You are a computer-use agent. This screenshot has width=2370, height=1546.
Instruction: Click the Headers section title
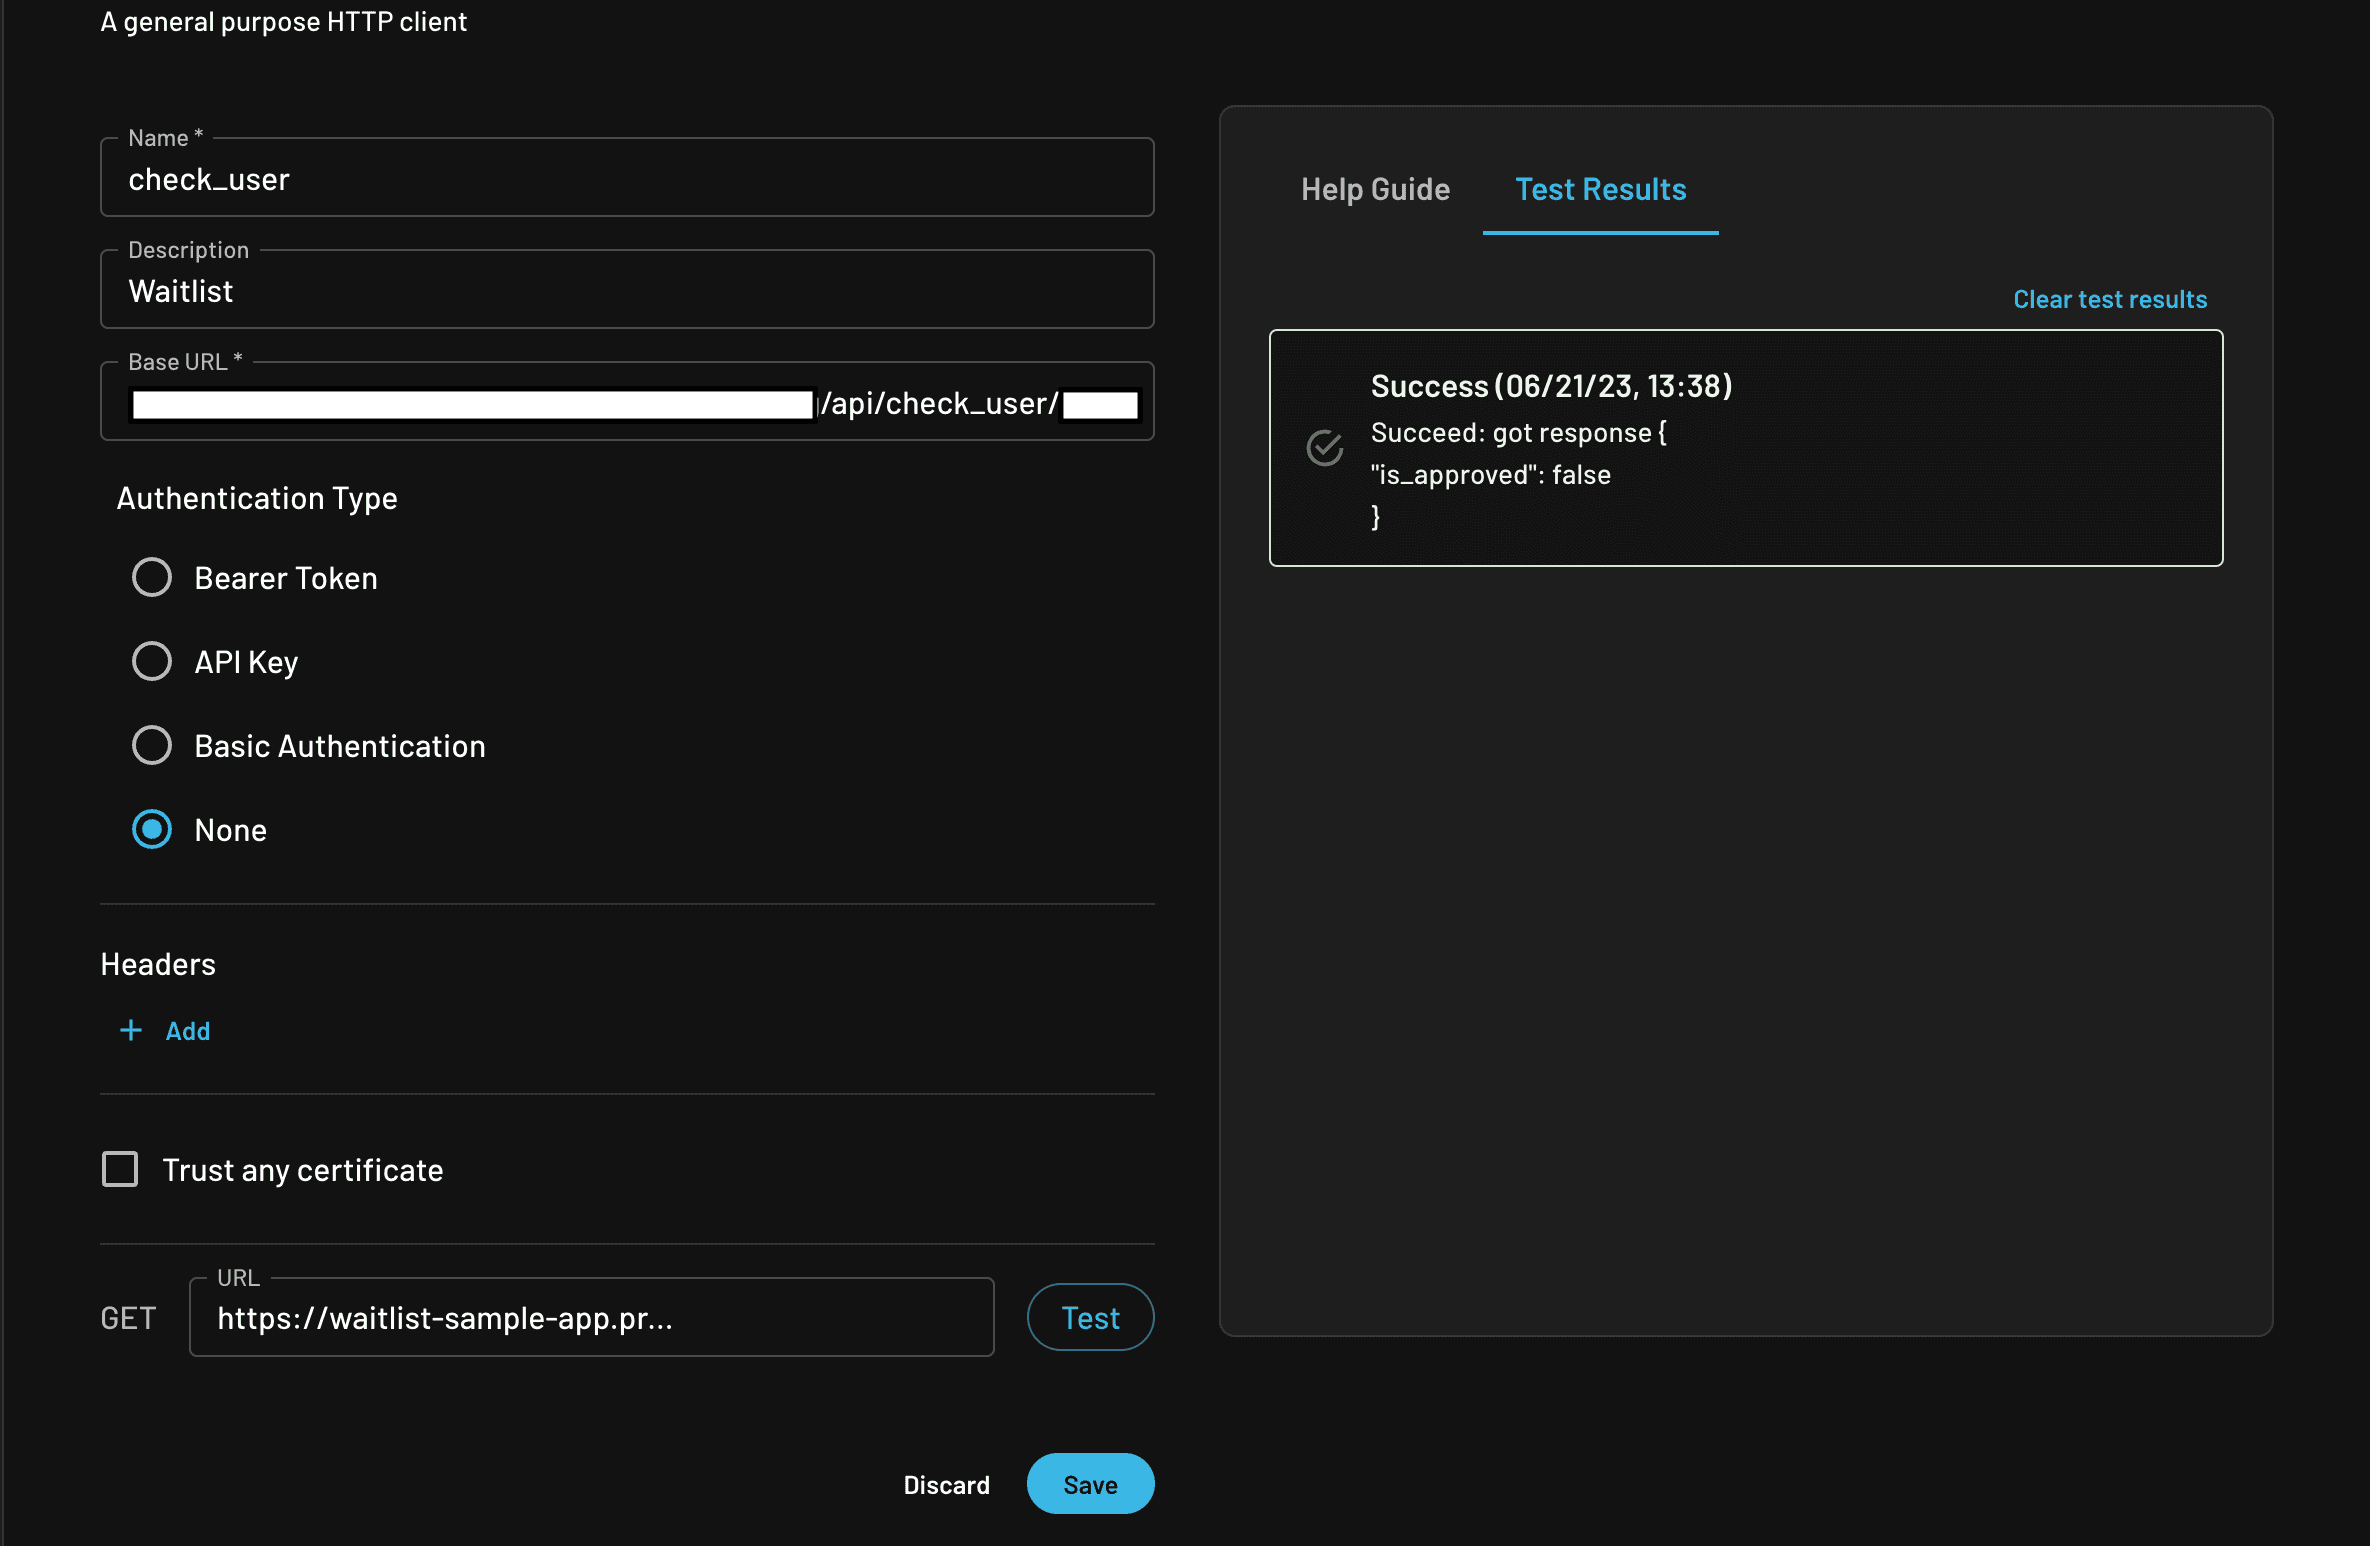158,965
